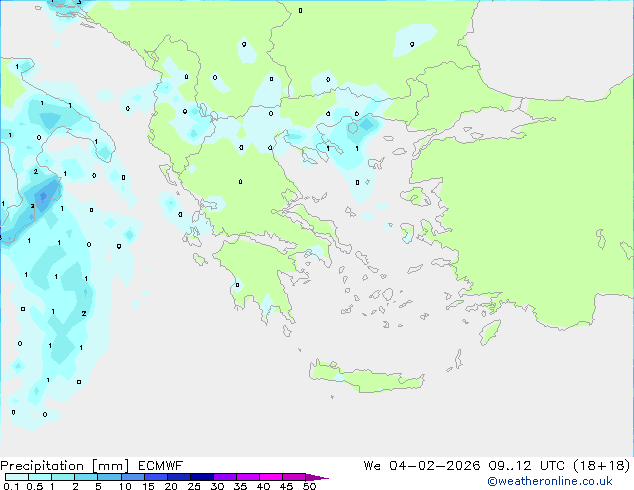This screenshot has height=490, width=634.
Task: Click the "We 04-02-2026" date text
Action: tap(422, 466)
